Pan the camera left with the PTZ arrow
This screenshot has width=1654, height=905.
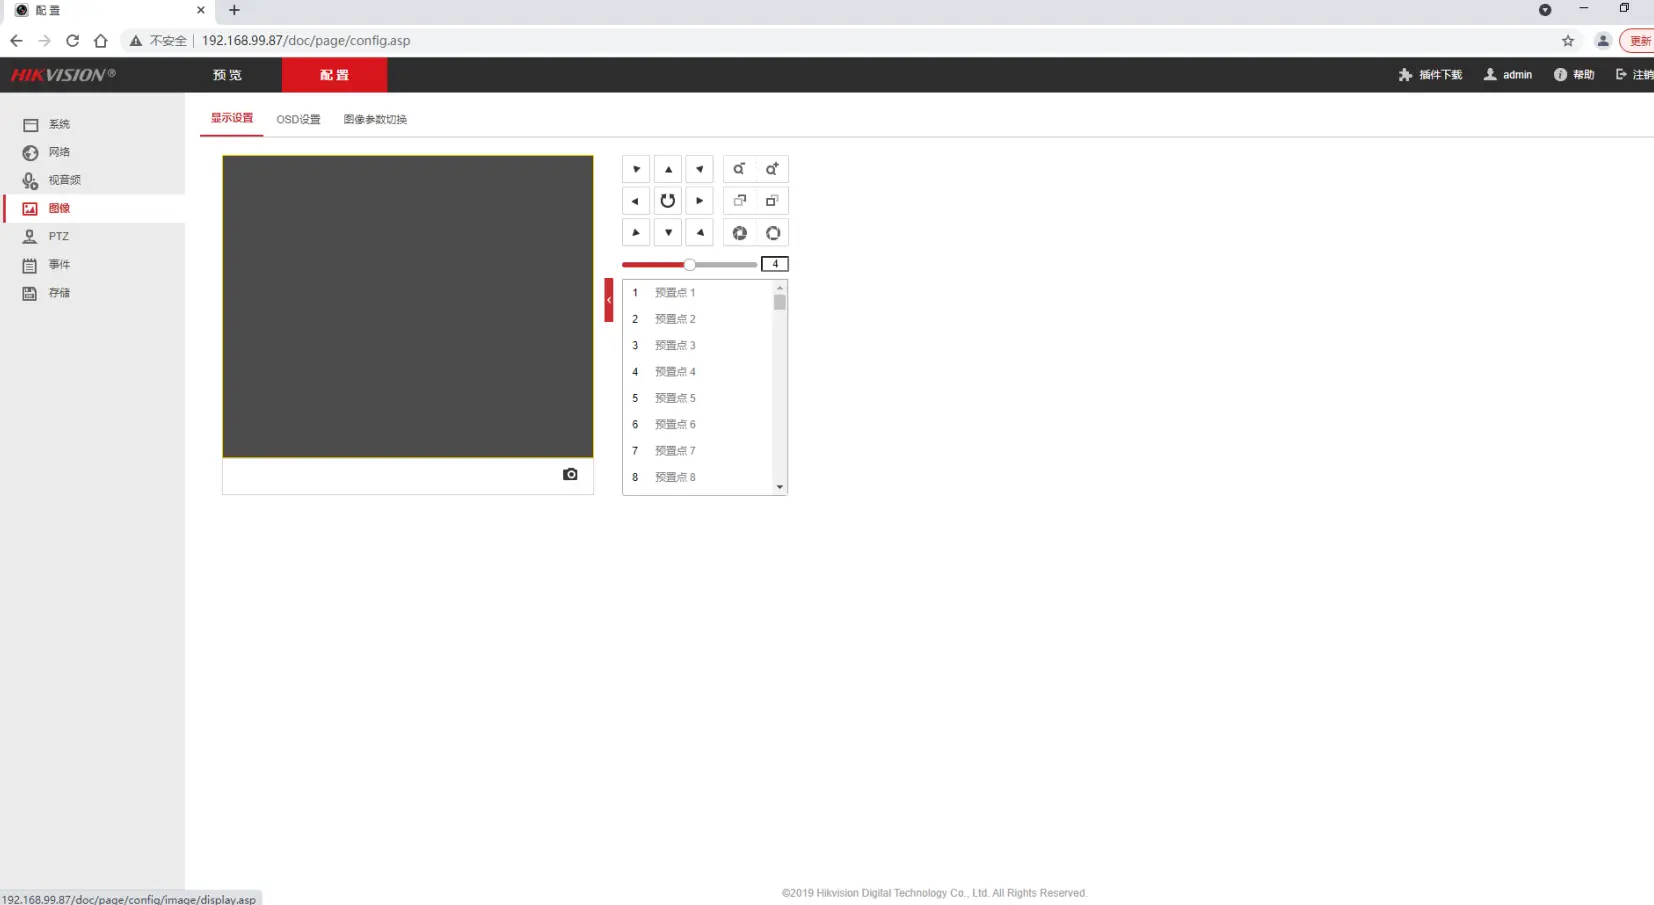[x=636, y=201]
